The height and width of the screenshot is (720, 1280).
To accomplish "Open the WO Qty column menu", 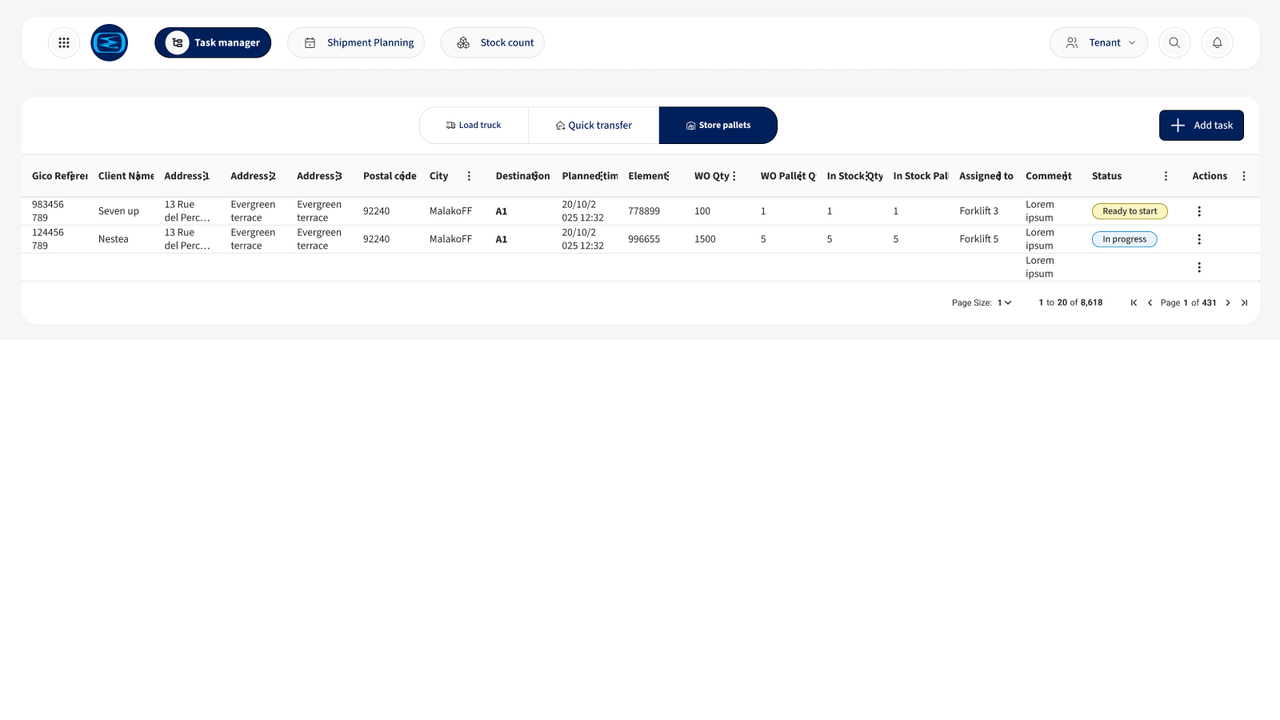I will 734,176.
